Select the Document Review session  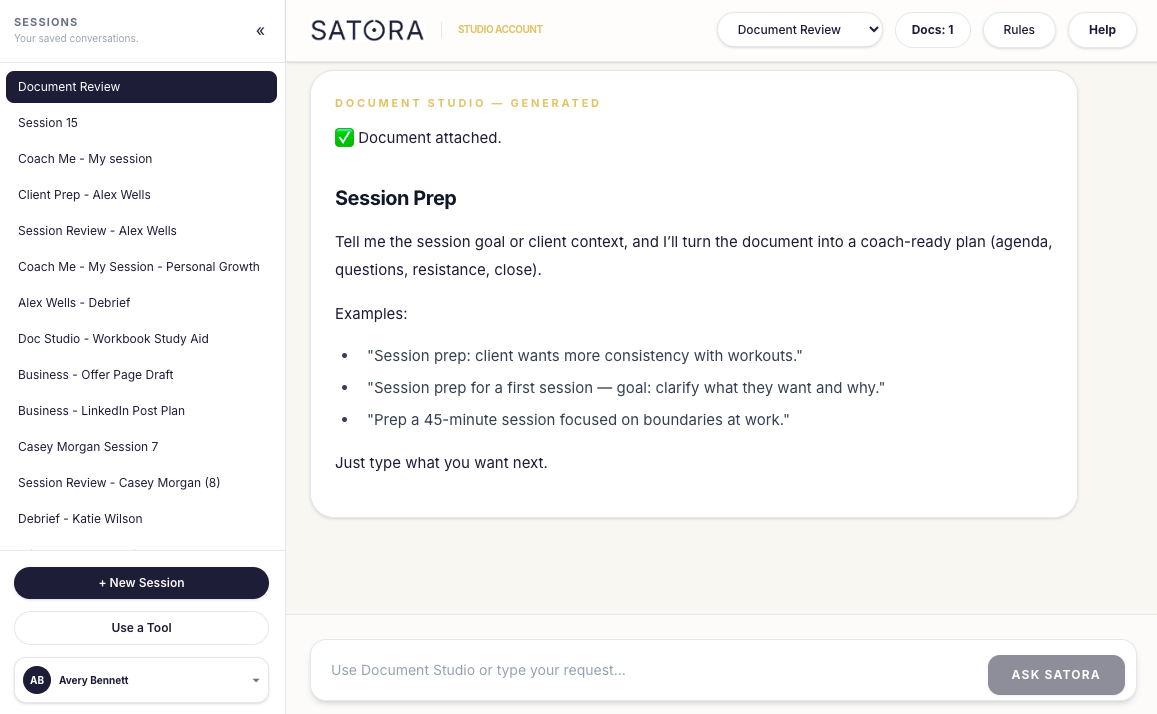pyautogui.click(x=141, y=87)
